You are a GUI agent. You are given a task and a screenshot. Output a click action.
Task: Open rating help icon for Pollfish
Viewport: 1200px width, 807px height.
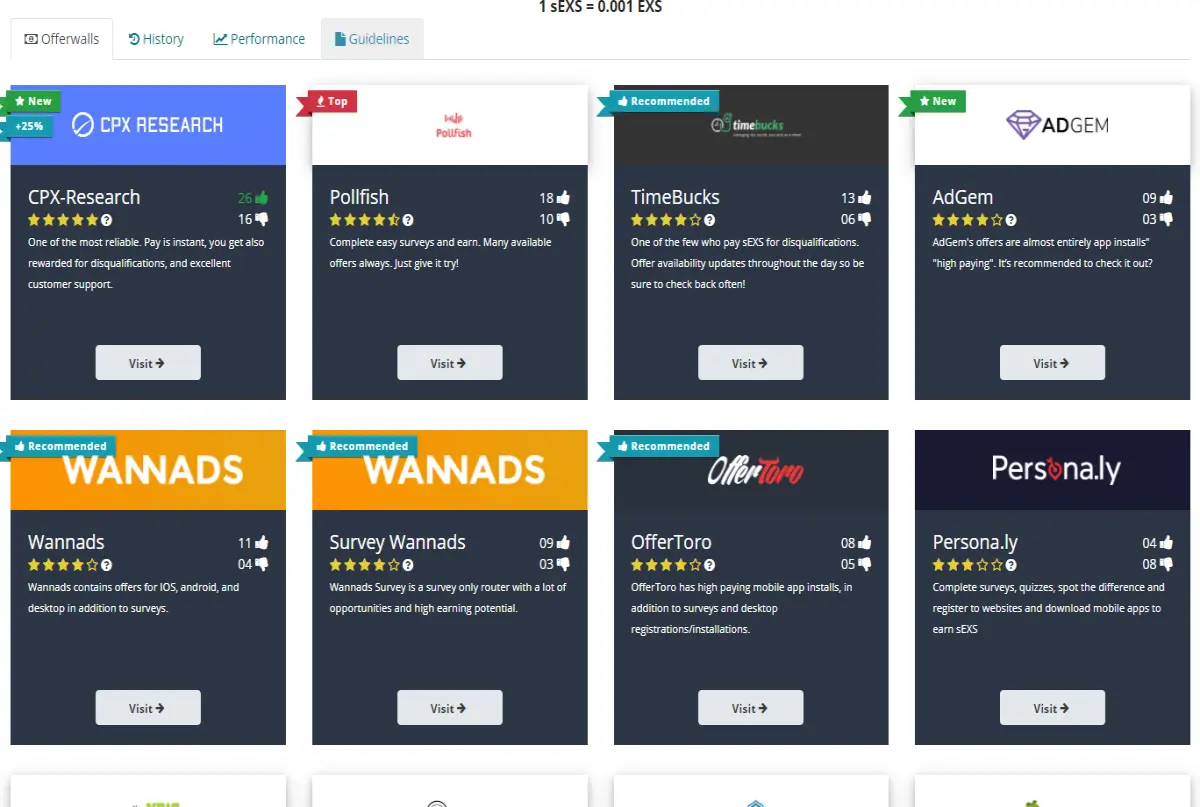coord(408,220)
